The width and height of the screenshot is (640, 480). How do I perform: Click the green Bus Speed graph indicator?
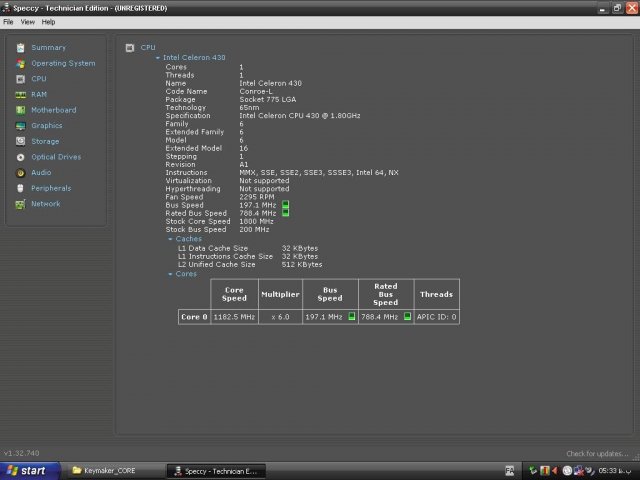coord(285,204)
